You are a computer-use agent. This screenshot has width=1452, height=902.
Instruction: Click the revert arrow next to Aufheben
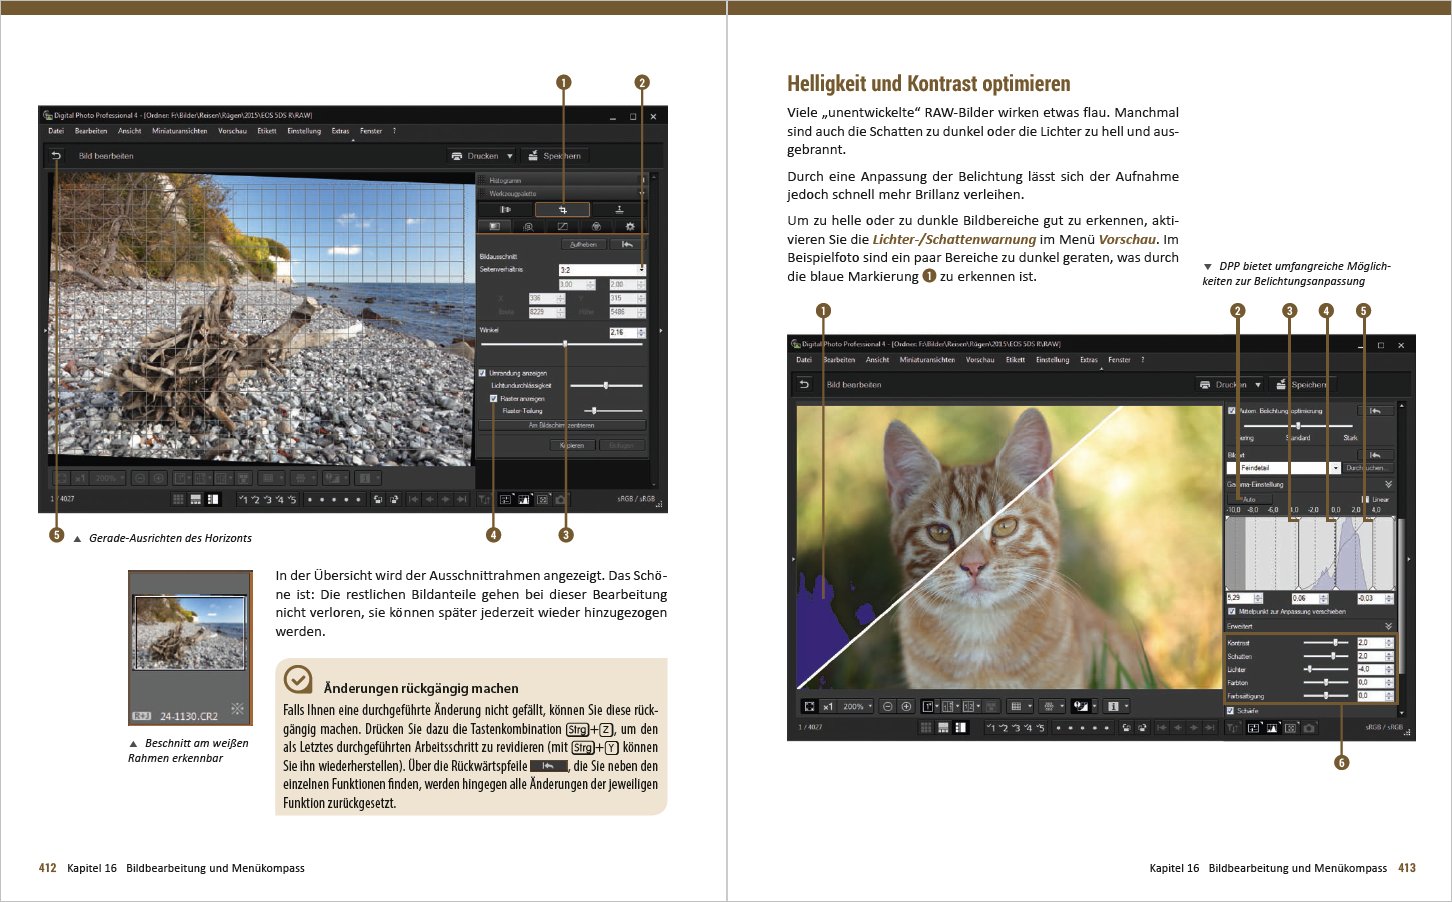coord(627,244)
